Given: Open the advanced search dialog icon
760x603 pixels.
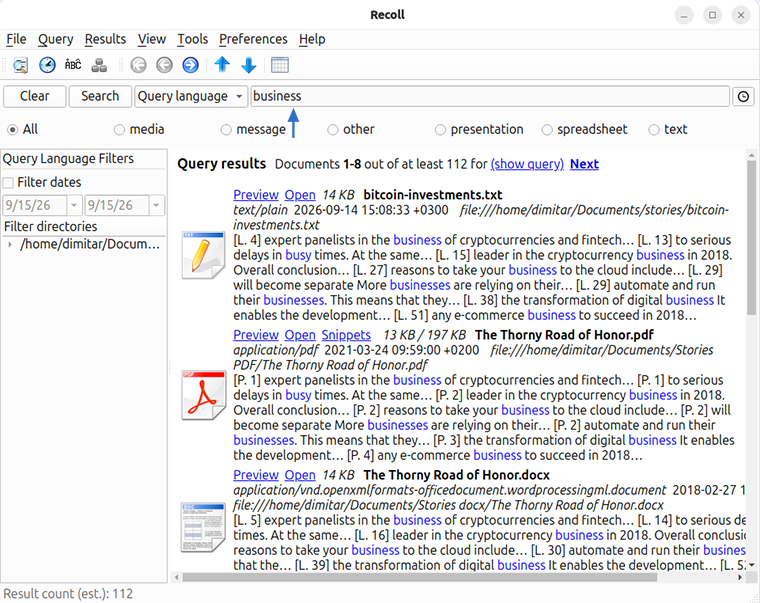Looking at the screenshot, I should coord(20,65).
